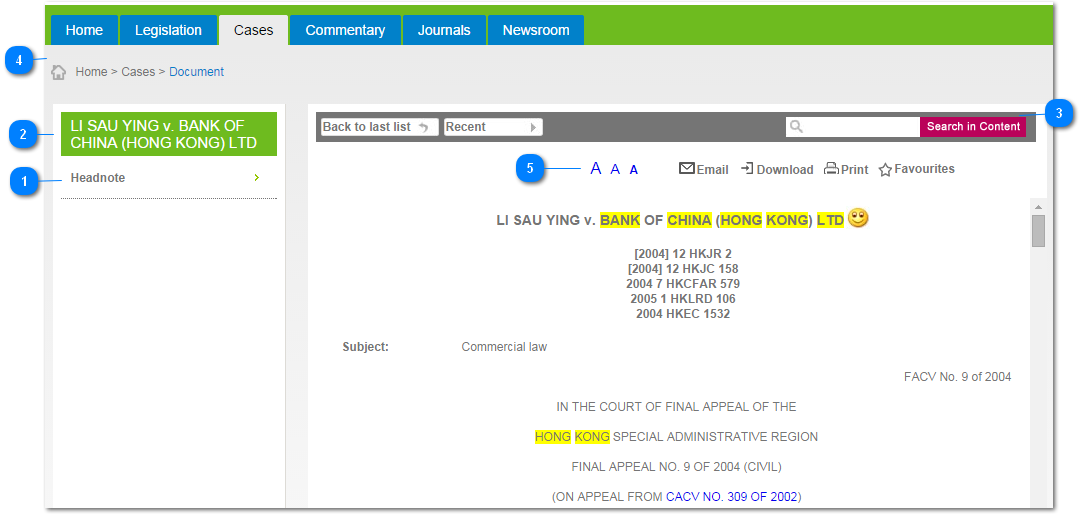Download the case document
Image resolution: width=1081 pixels, height=521 pixels.
777,169
